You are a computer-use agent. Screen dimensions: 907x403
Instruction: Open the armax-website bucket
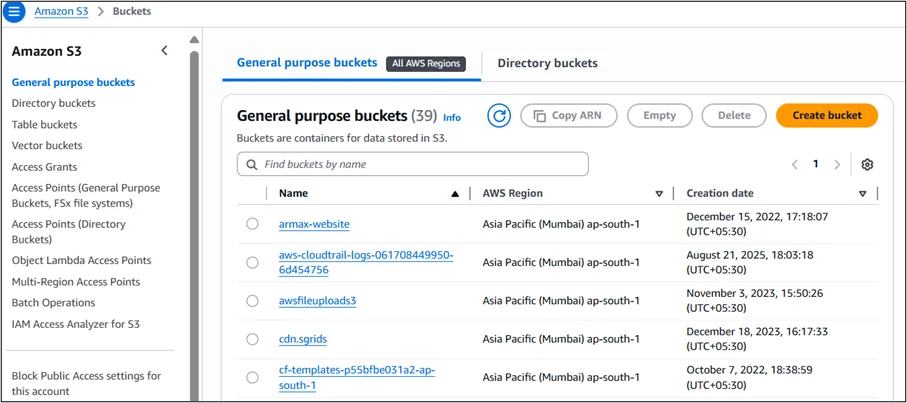(314, 224)
